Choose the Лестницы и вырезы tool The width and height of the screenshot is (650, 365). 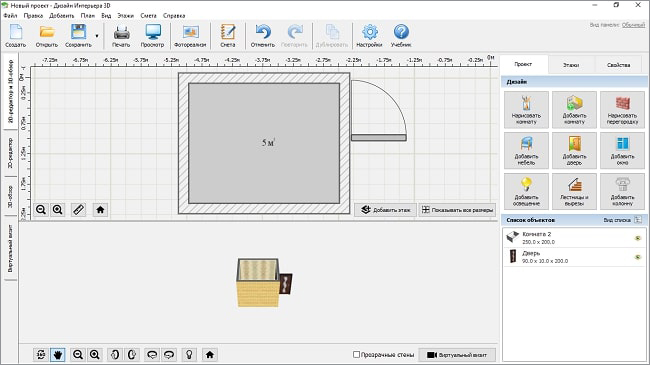click(574, 191)
